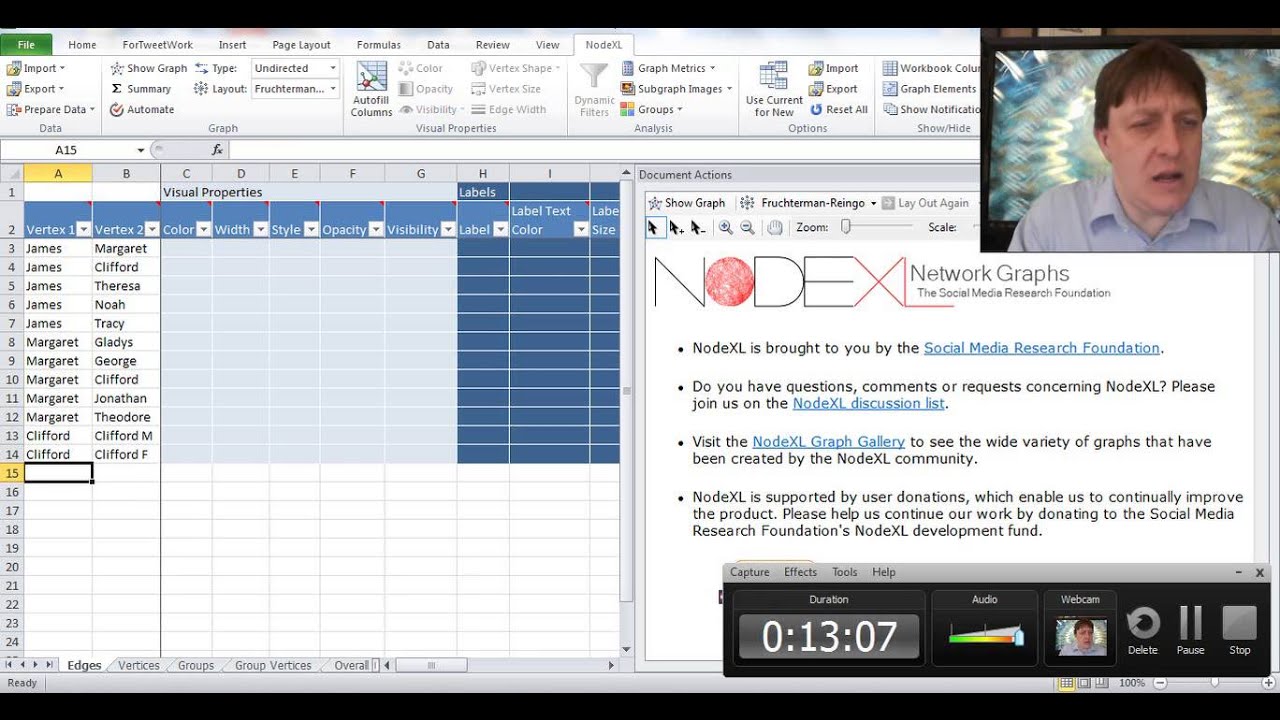This screenshot has height=720, width=1280.
Task: Click the insert function fx icon
Action: point(217,150)
